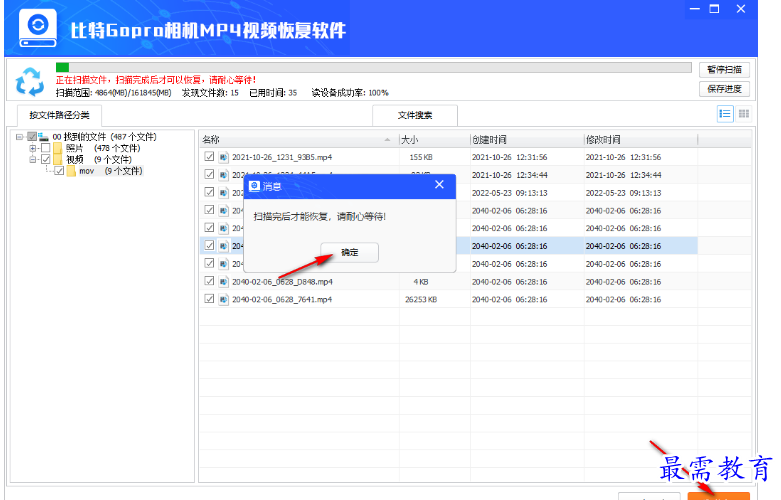This screenshot has width=781, height=500.
Task: Uncheck file 2040-02-06_0628_D848.mp4
Action: pos(209,281)
